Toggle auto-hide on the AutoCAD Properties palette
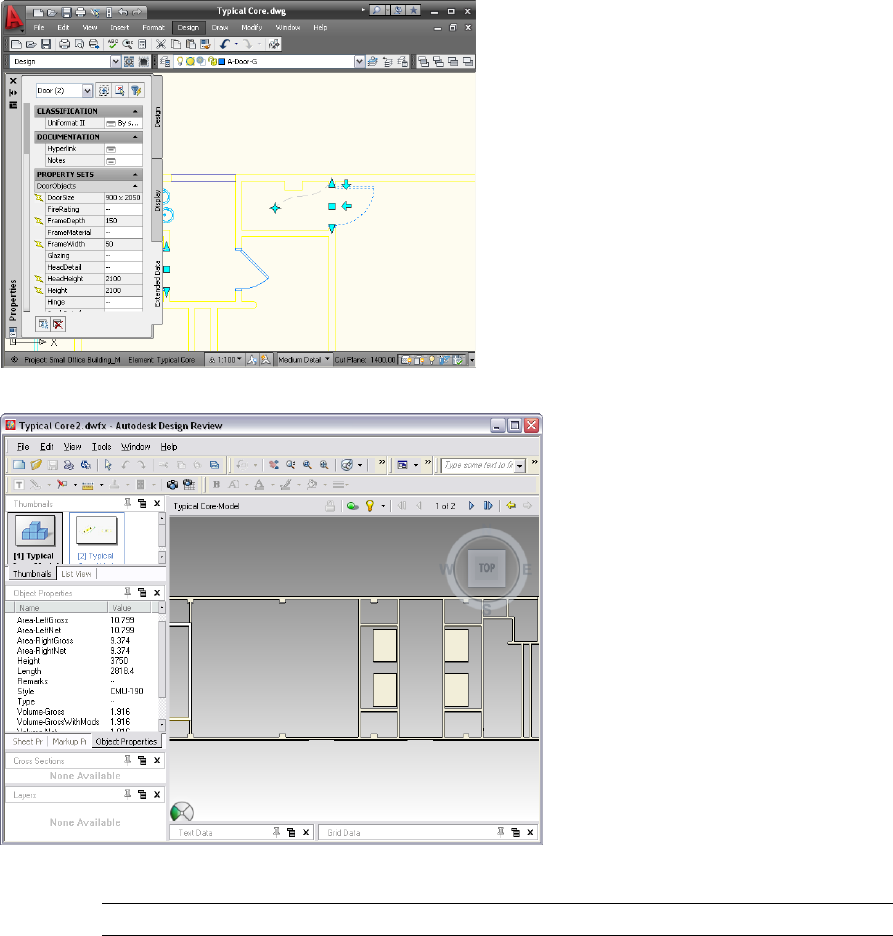This screenshot has width=893, height=936. click(x=13, y=93)
